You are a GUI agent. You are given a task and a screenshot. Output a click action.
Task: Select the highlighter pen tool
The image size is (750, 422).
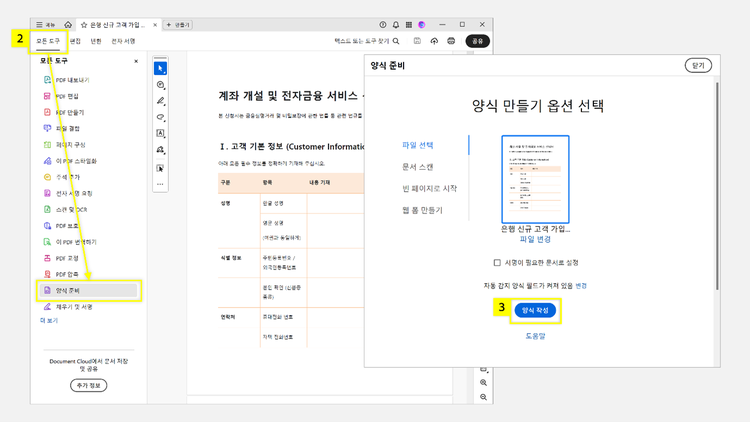160,101
